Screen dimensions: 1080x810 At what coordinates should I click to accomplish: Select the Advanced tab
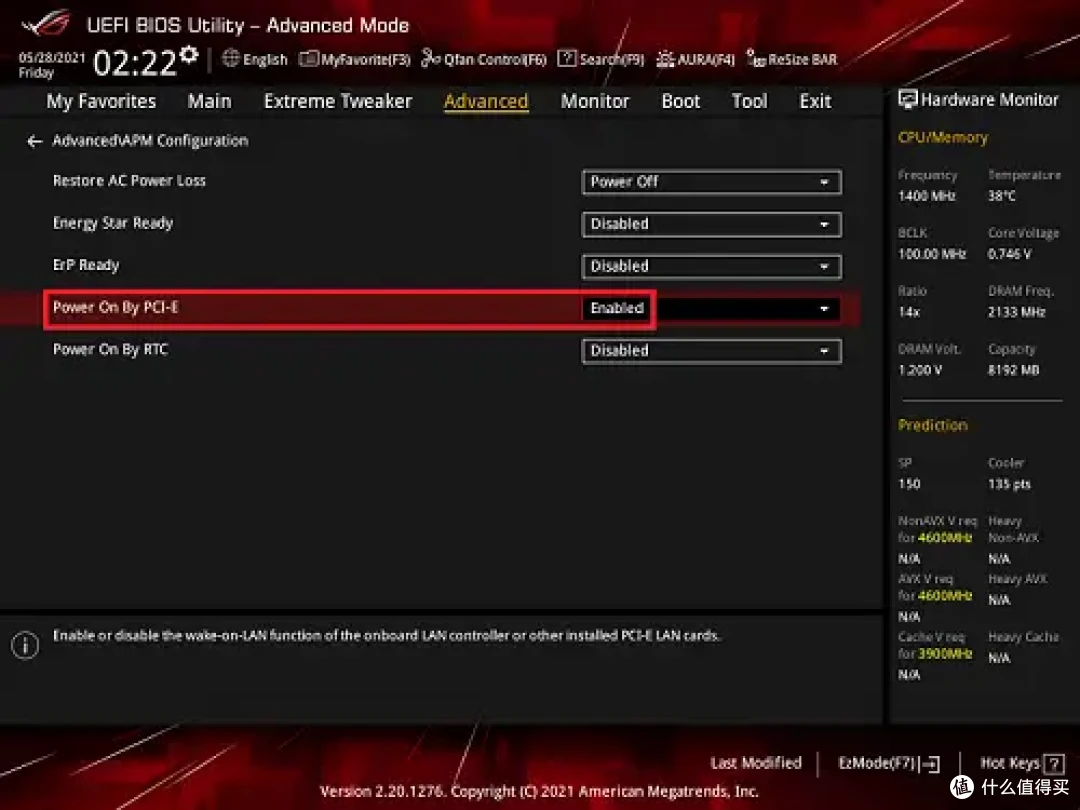(486, 101)
